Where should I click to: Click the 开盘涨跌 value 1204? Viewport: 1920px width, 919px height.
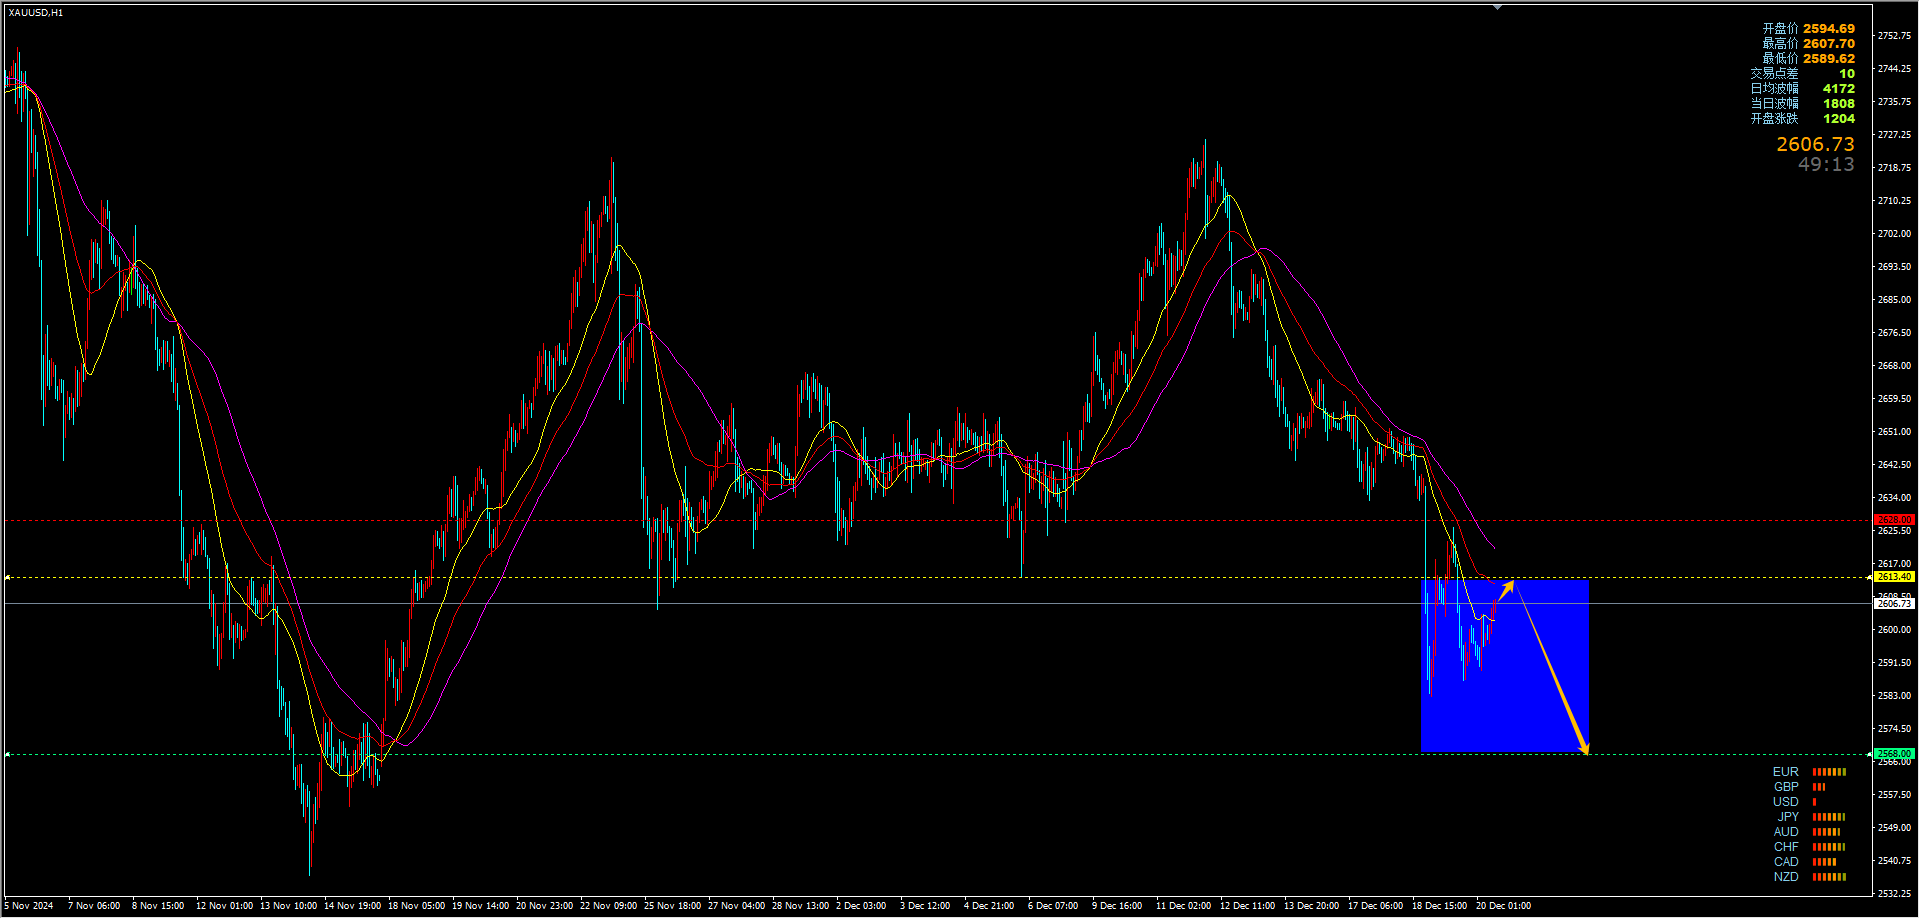[1839, 119]
